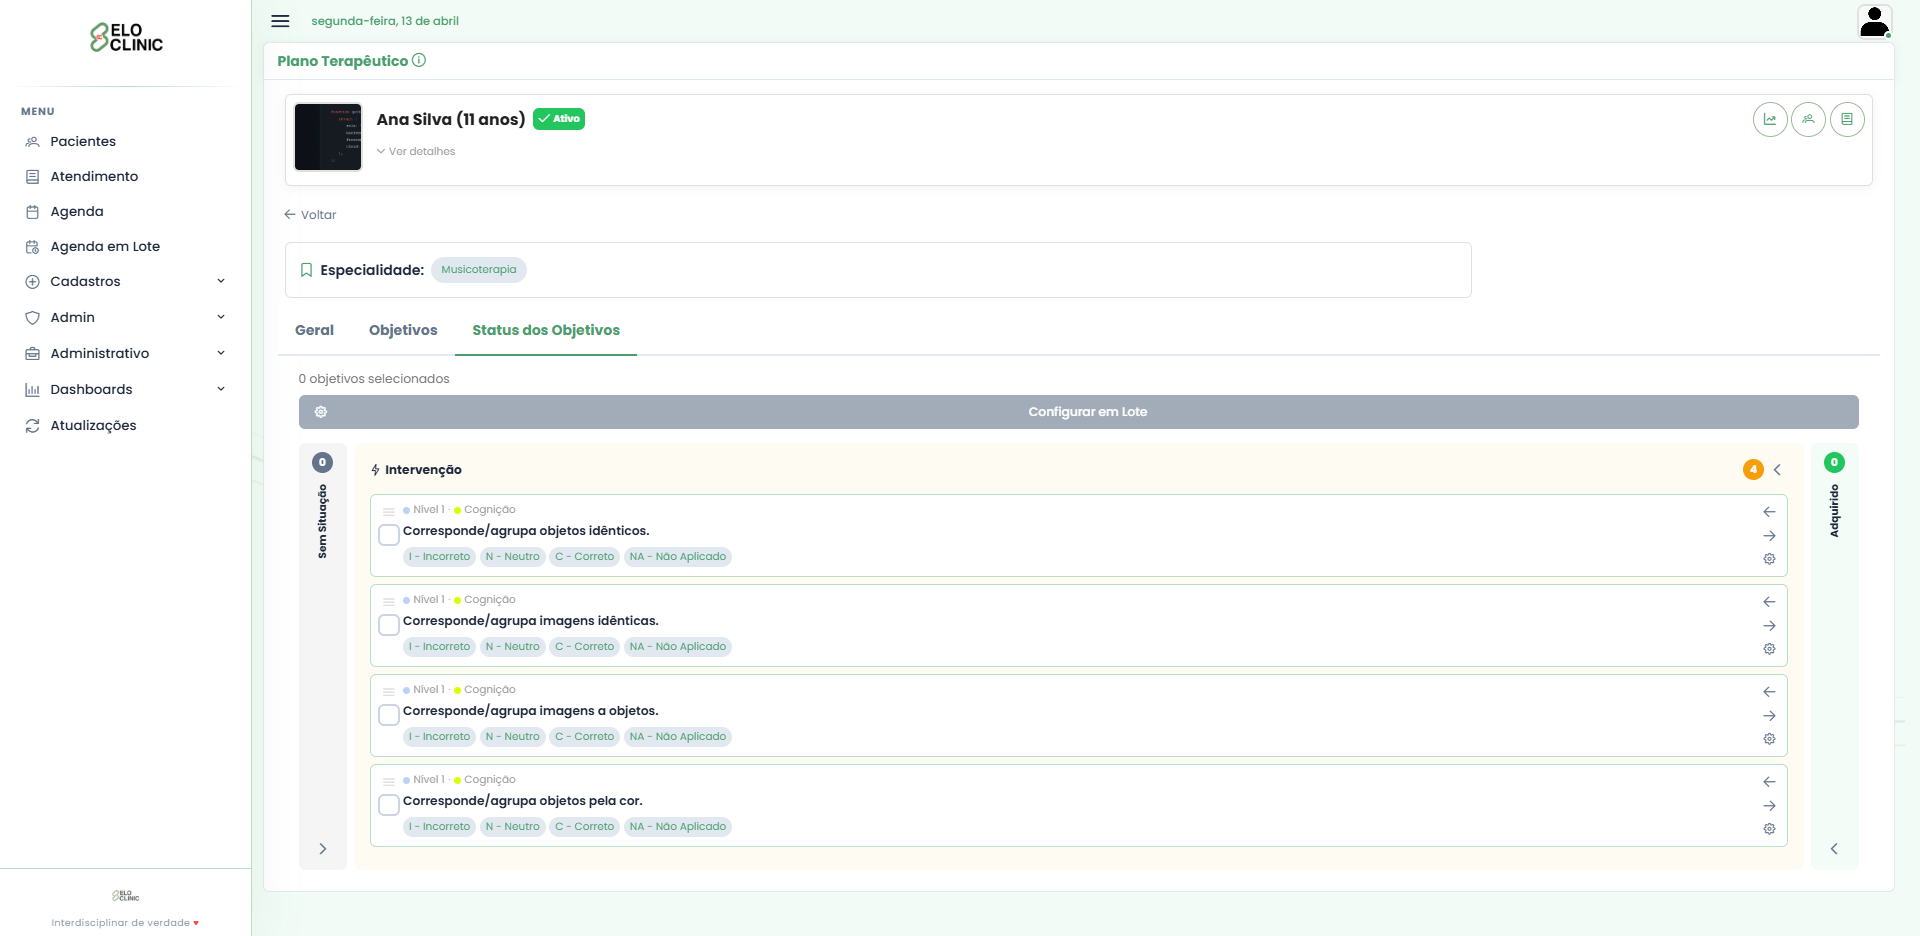Image resolution: width=1920 pixels, height=936 pixels.
Task: Open the user profile avatar icon
Action: [x=1874, y=21]
